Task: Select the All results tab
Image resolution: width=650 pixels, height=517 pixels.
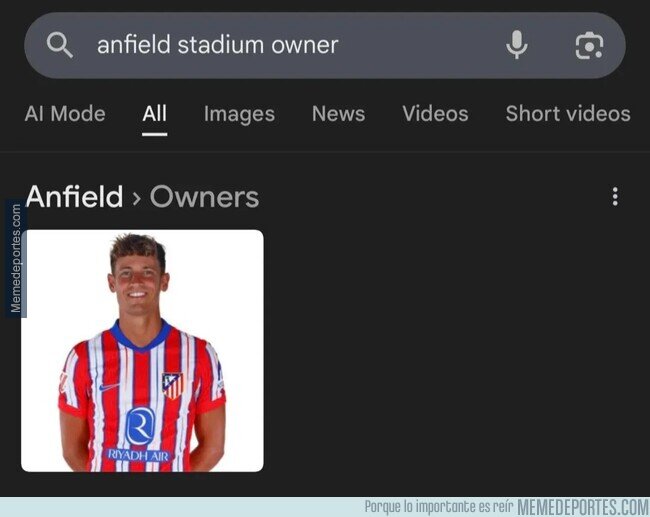Action: click(x=155, y=114)
